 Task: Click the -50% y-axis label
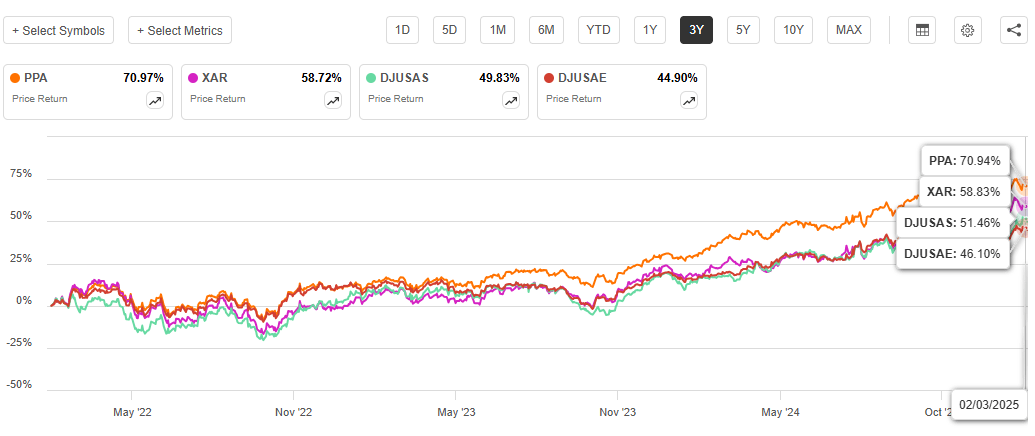click(x=18, y=385)
